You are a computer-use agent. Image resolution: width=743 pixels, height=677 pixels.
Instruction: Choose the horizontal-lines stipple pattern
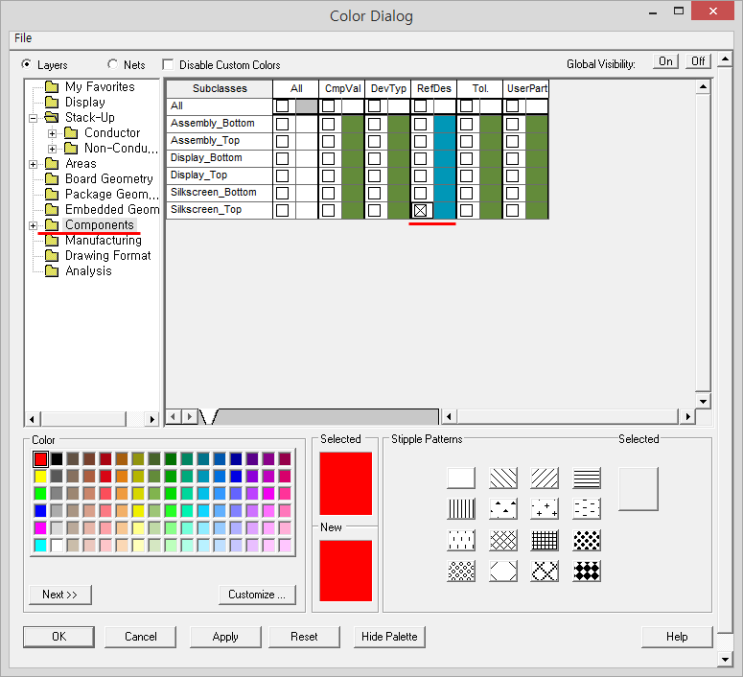pos(587,478)
